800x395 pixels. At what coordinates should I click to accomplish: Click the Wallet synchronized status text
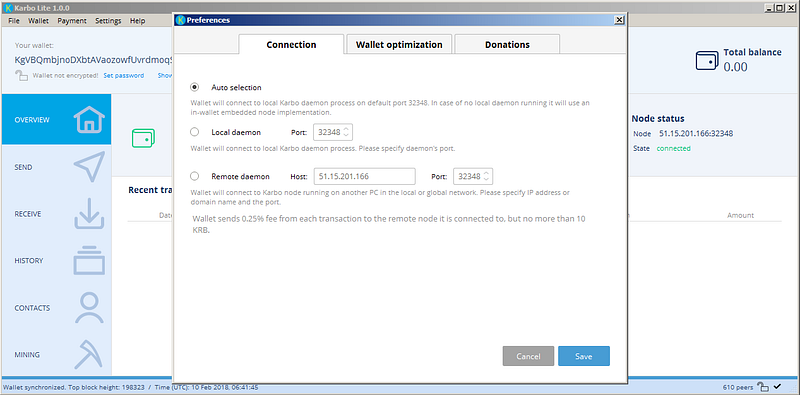[x=33, y=387]
